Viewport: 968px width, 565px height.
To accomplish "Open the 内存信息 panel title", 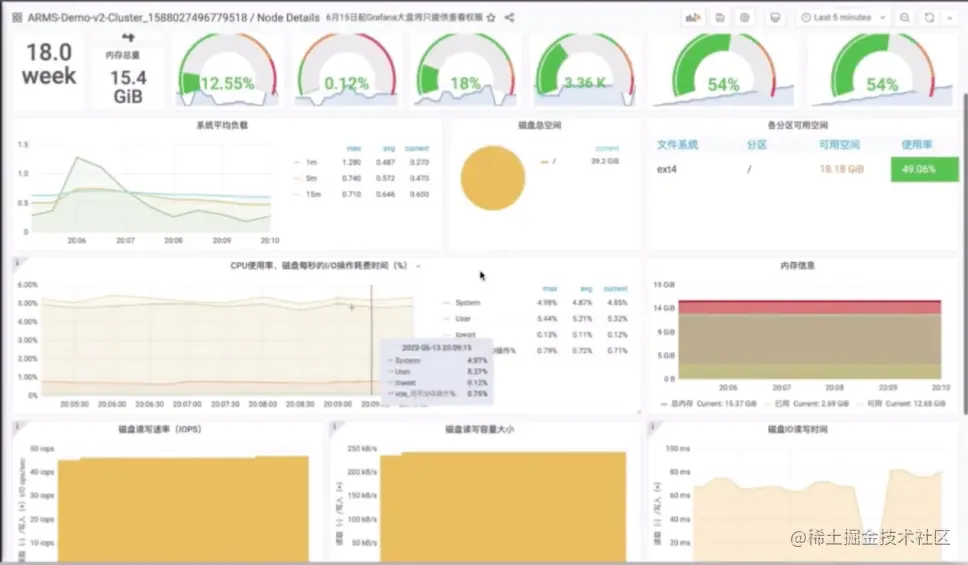I will click(x=798, y=266).
